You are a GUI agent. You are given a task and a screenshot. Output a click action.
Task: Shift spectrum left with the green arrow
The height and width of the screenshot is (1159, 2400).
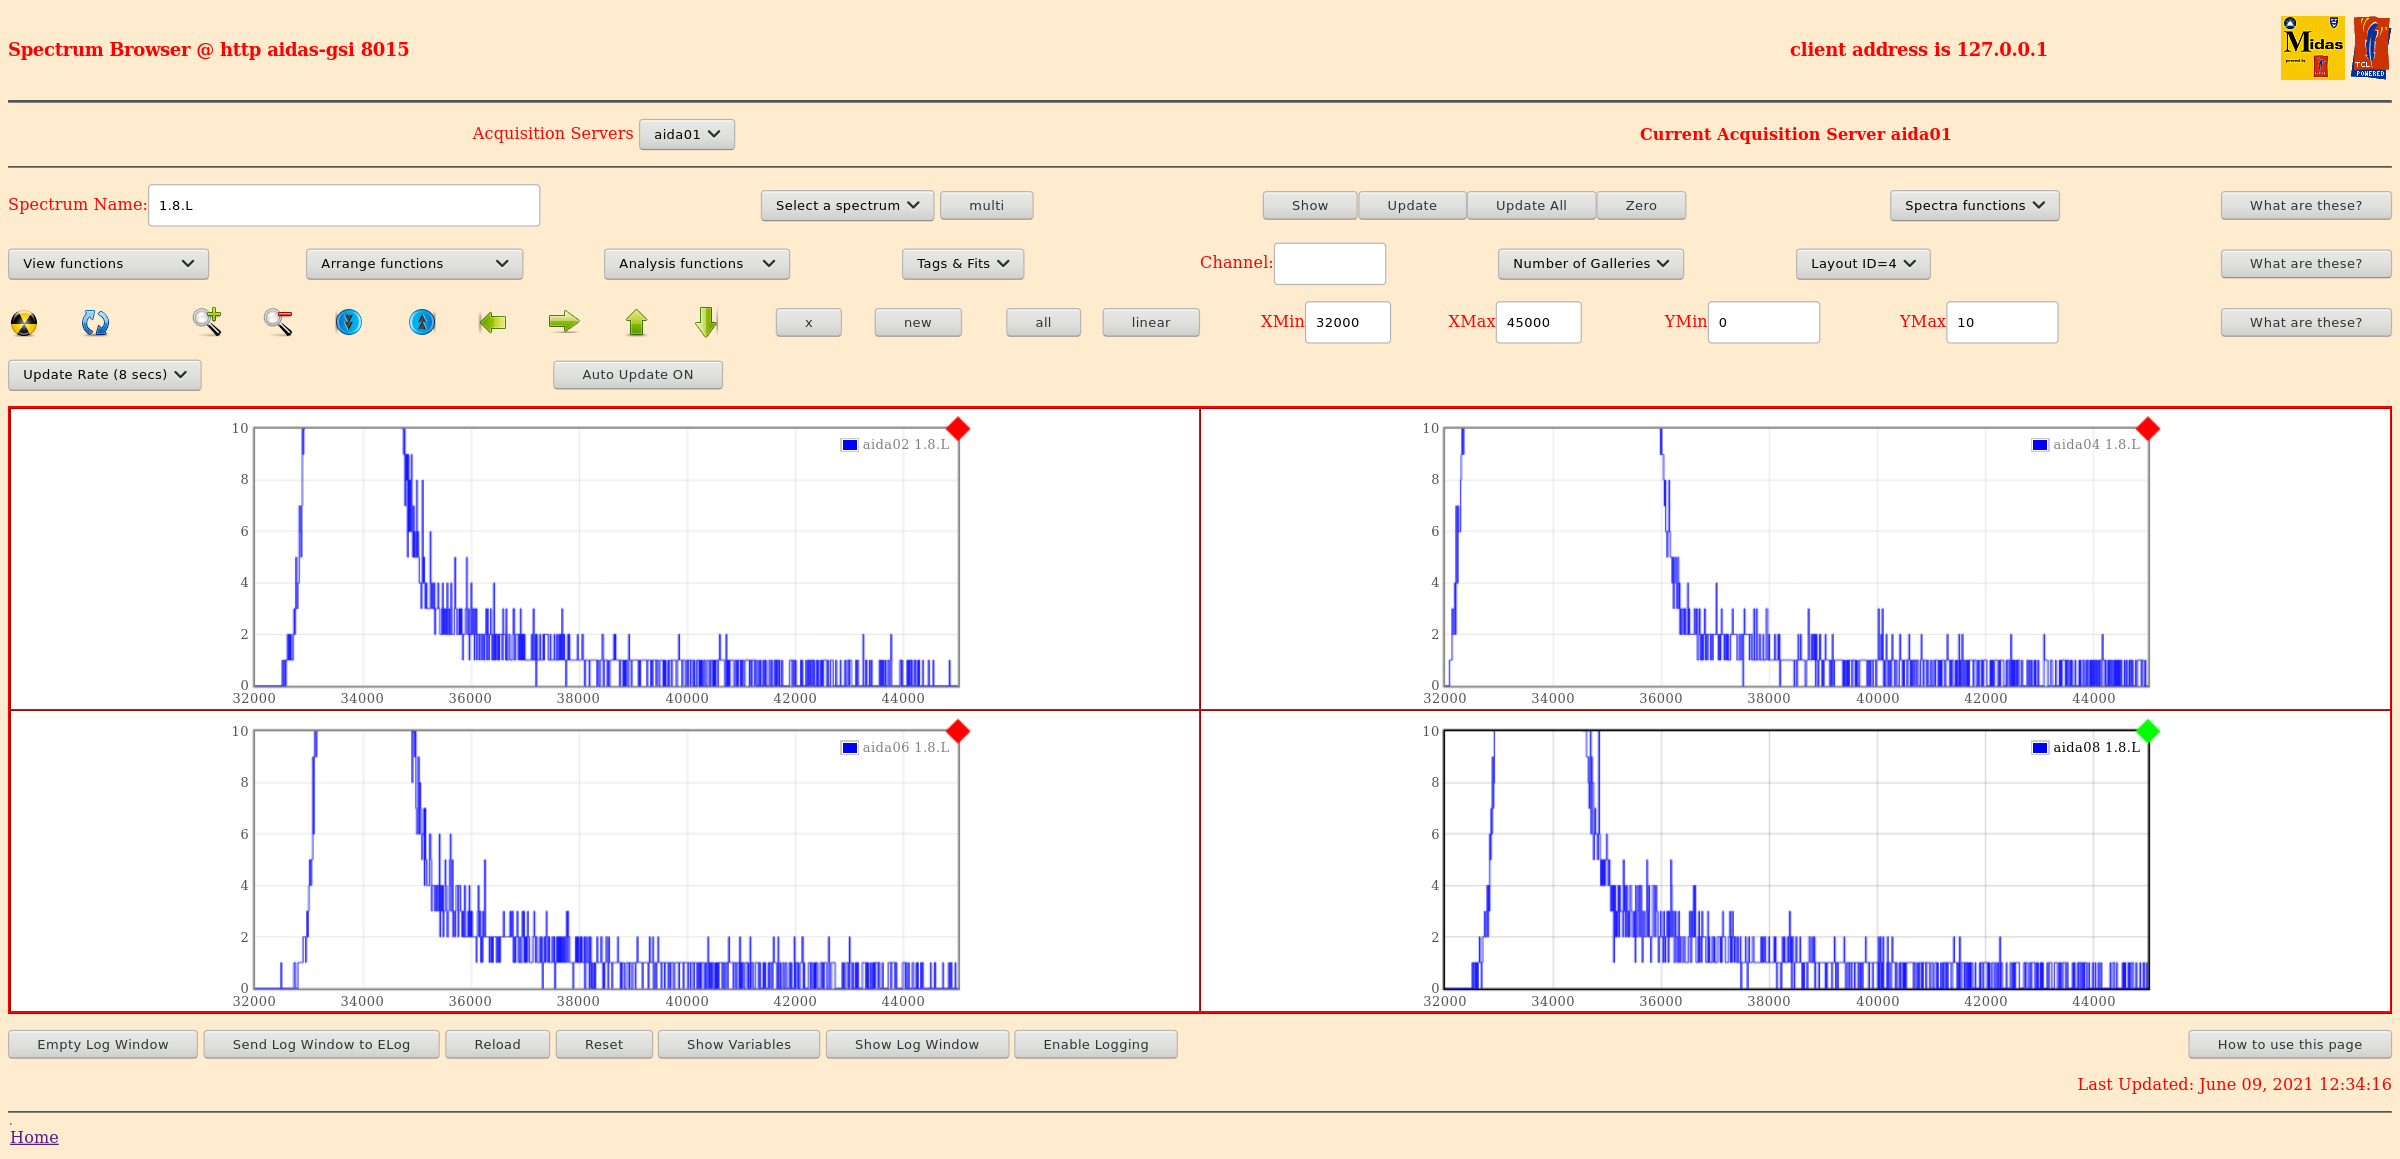click(x=493, y=322)
